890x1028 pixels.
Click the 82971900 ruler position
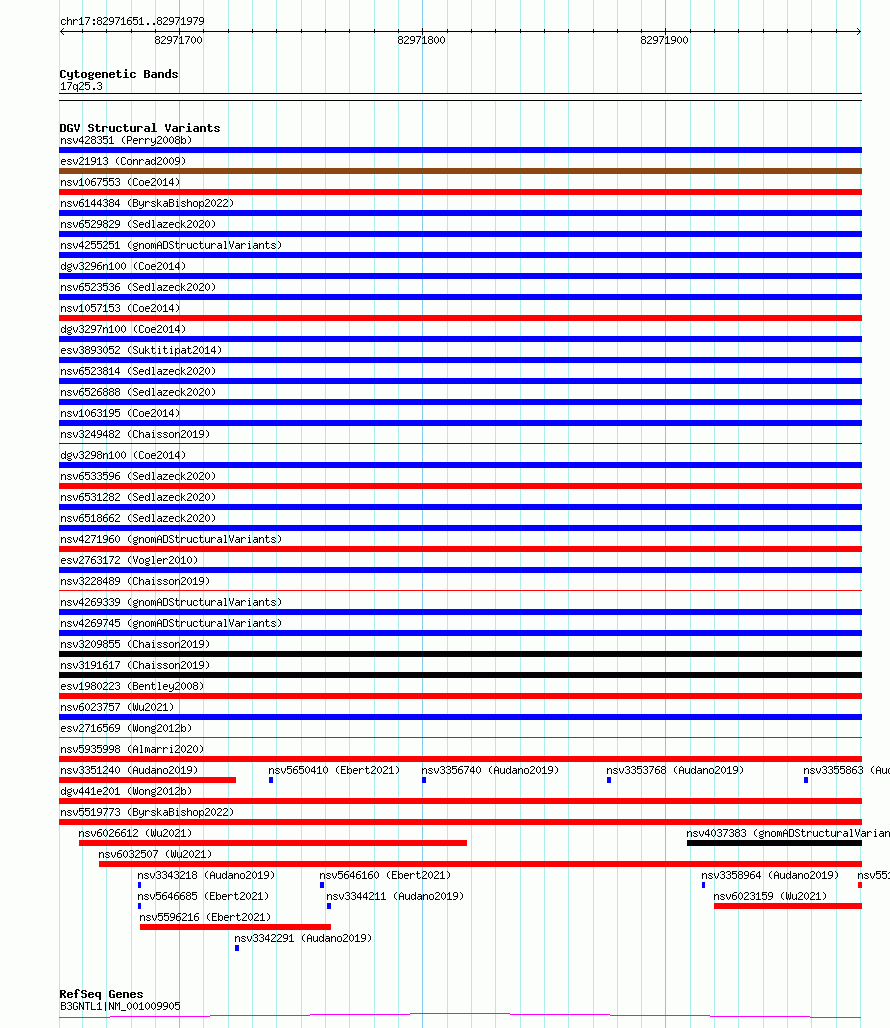[x=665, y=40]
